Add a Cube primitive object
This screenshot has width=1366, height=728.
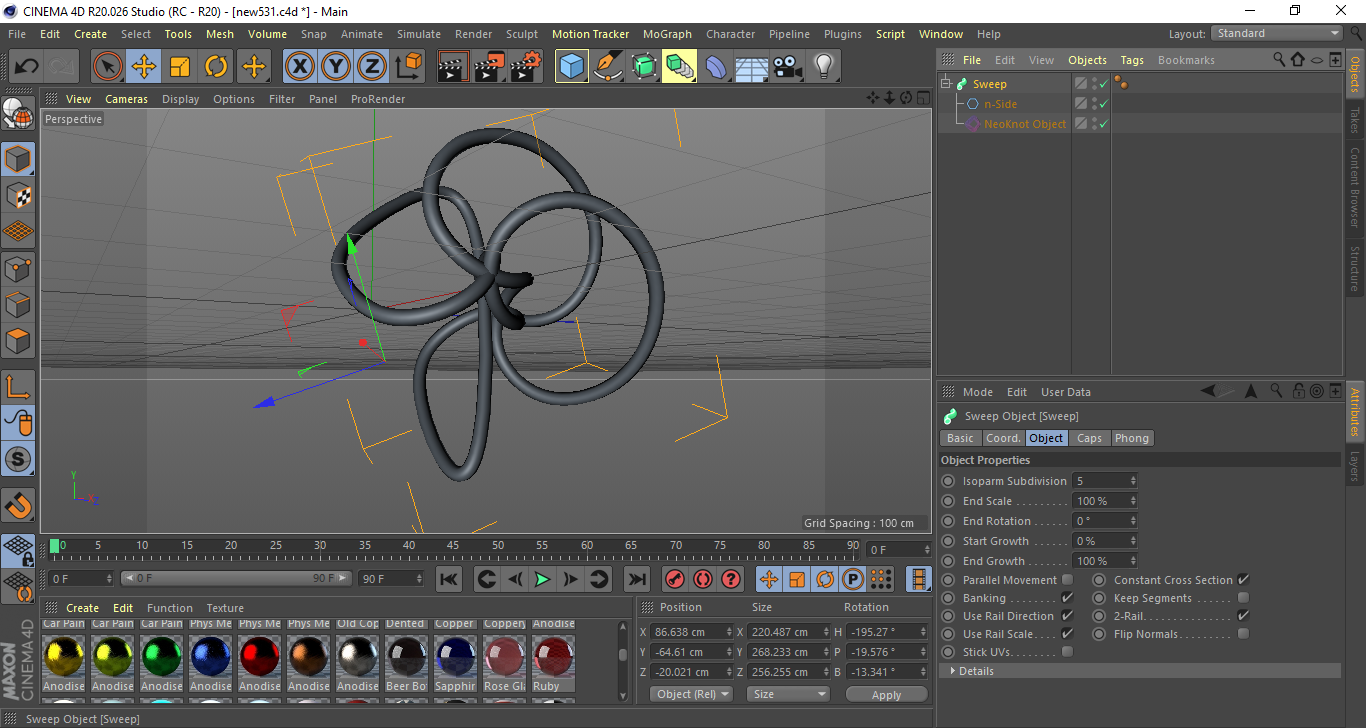pos(572,67)
